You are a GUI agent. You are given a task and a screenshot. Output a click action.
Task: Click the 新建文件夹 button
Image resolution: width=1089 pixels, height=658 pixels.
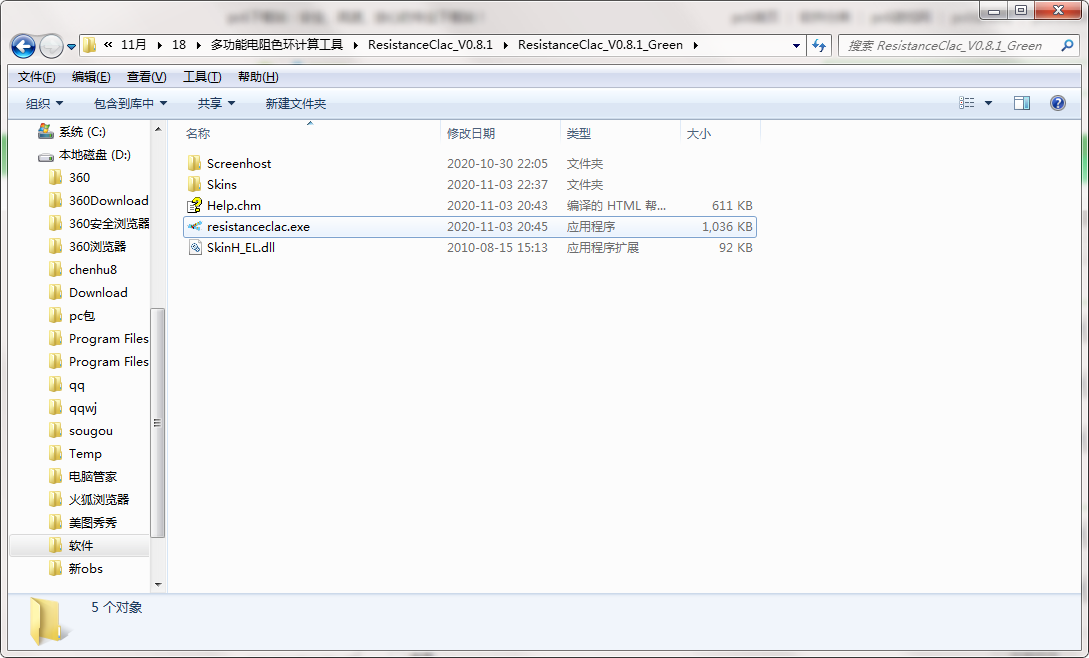click(x=295, y=103)
